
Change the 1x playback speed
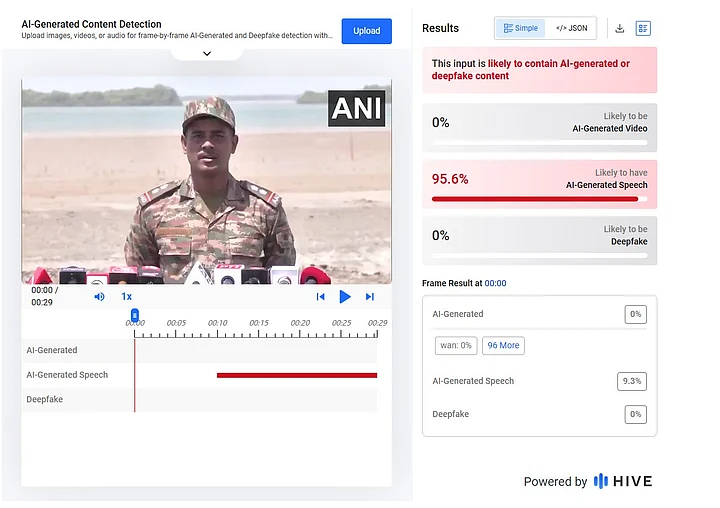pyautogui.click(x=127, y=297)
